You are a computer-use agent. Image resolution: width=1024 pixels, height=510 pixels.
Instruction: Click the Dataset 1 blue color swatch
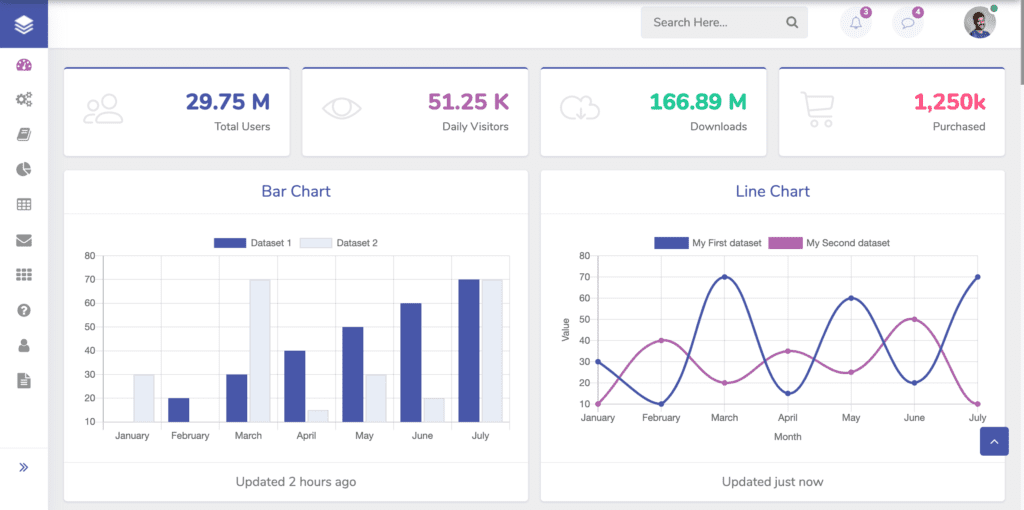tap(230, 243)
